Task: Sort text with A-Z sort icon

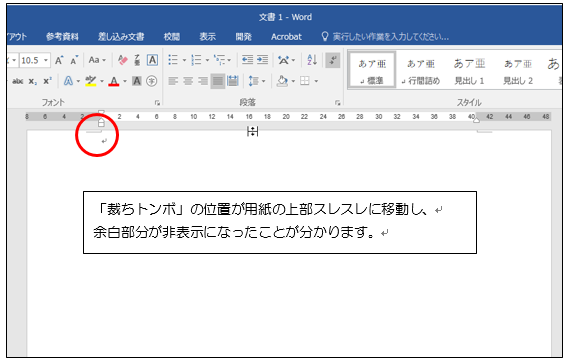Action: tap(312, 60)
